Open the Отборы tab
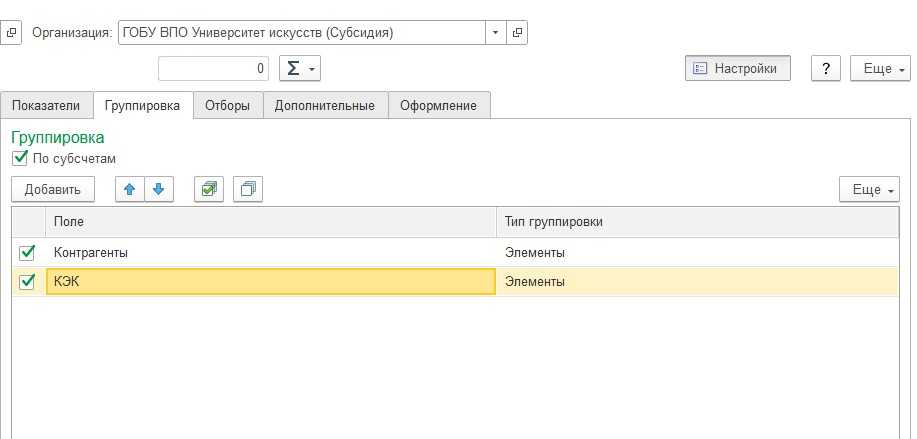Viewport: 917px width, 439px height. tap(227, 105)
